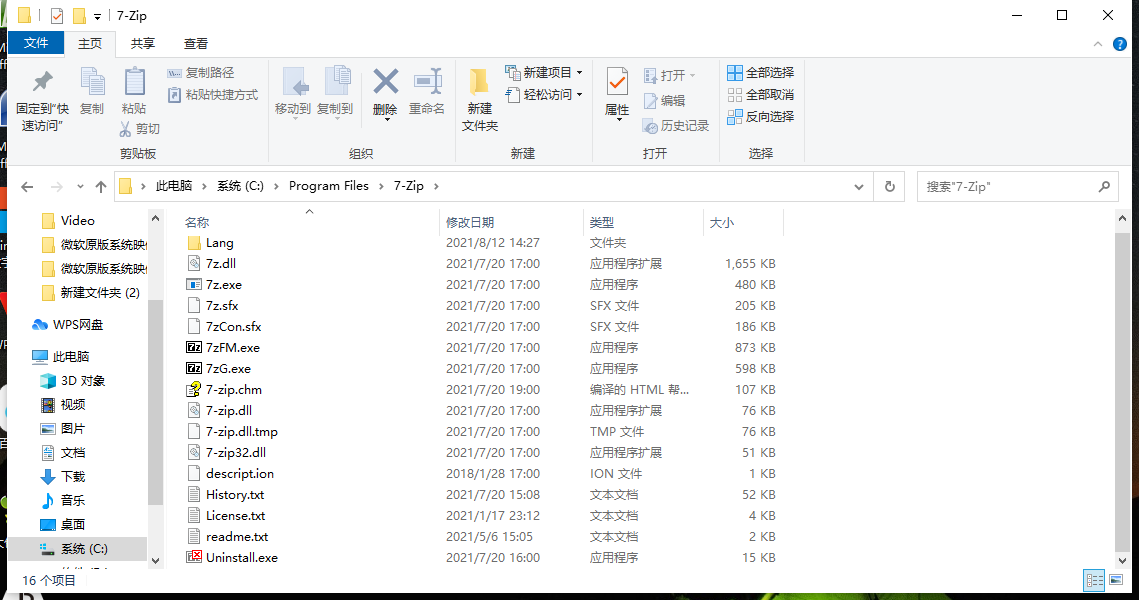This screenshot has width=1139, height=600.
Task: Sort by the Date modified column header
Action: [x=469, y=222]
